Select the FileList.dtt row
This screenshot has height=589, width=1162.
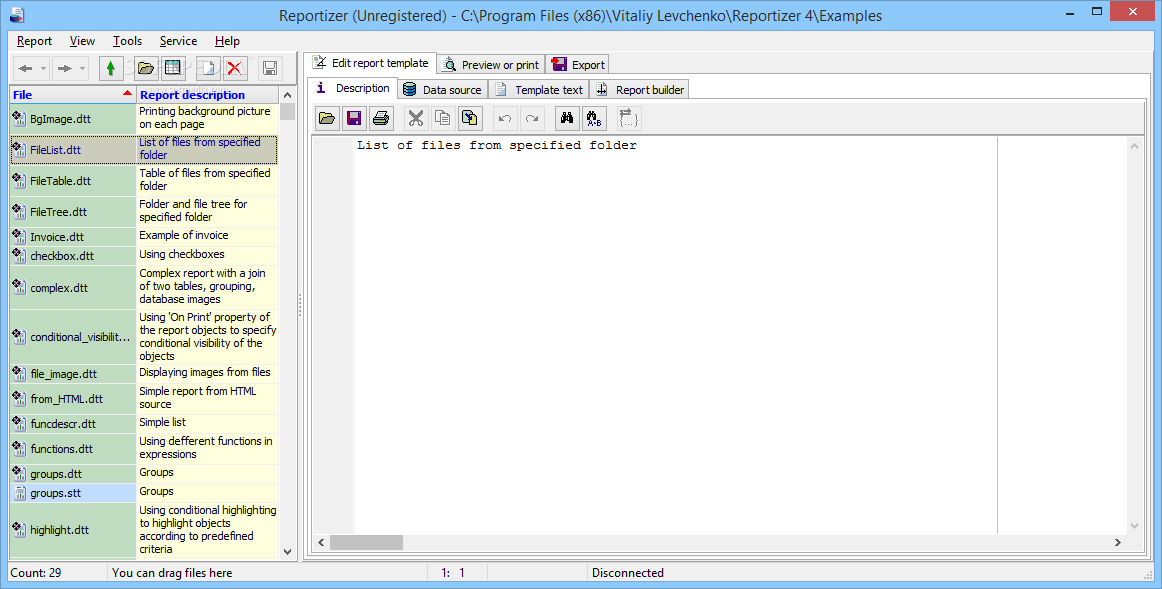(x=144, y=149)
